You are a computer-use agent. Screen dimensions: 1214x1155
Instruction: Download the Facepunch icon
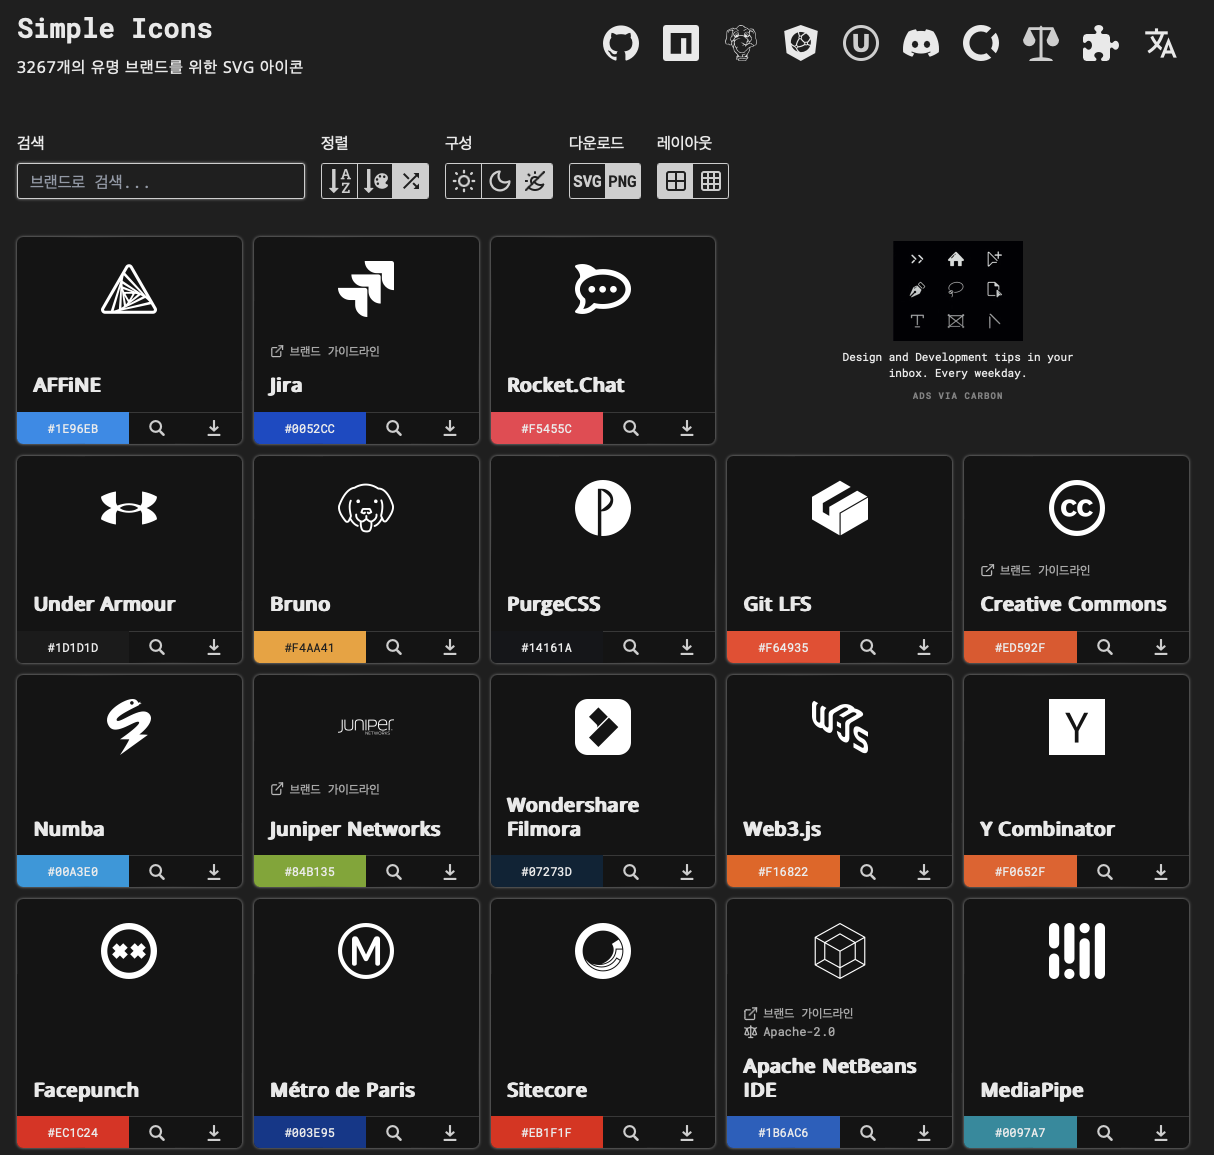click(214, 1132)
